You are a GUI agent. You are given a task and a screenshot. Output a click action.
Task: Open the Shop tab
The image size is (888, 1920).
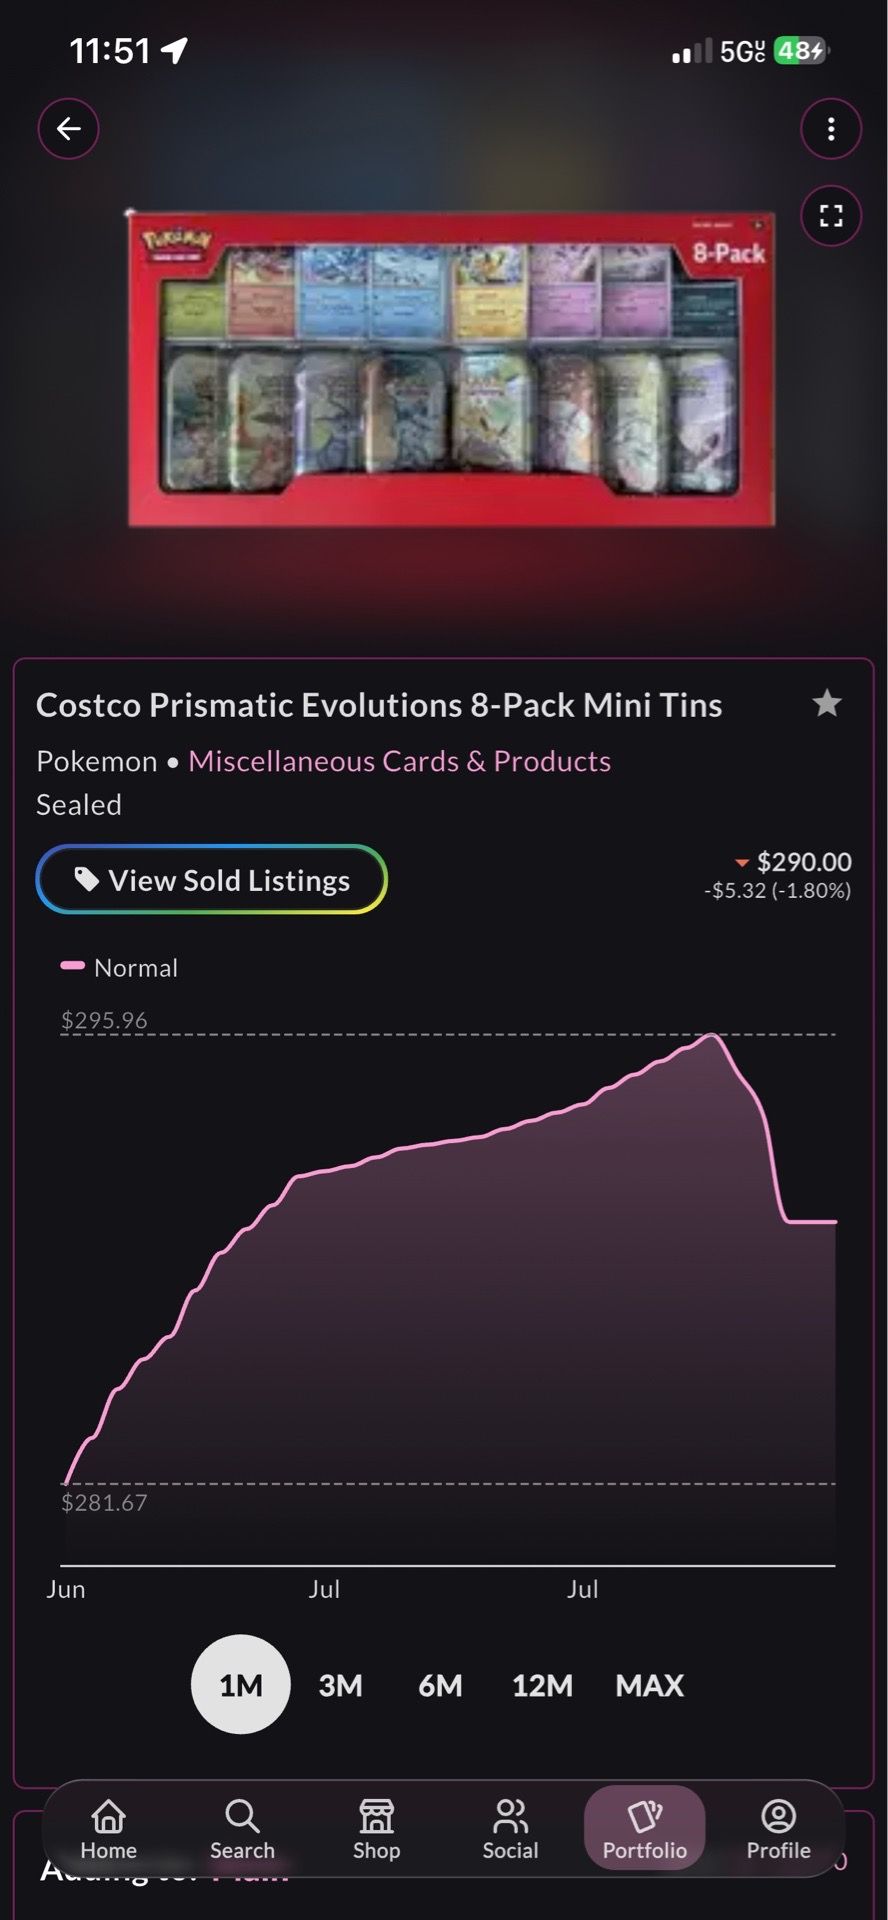point(376,1829)
